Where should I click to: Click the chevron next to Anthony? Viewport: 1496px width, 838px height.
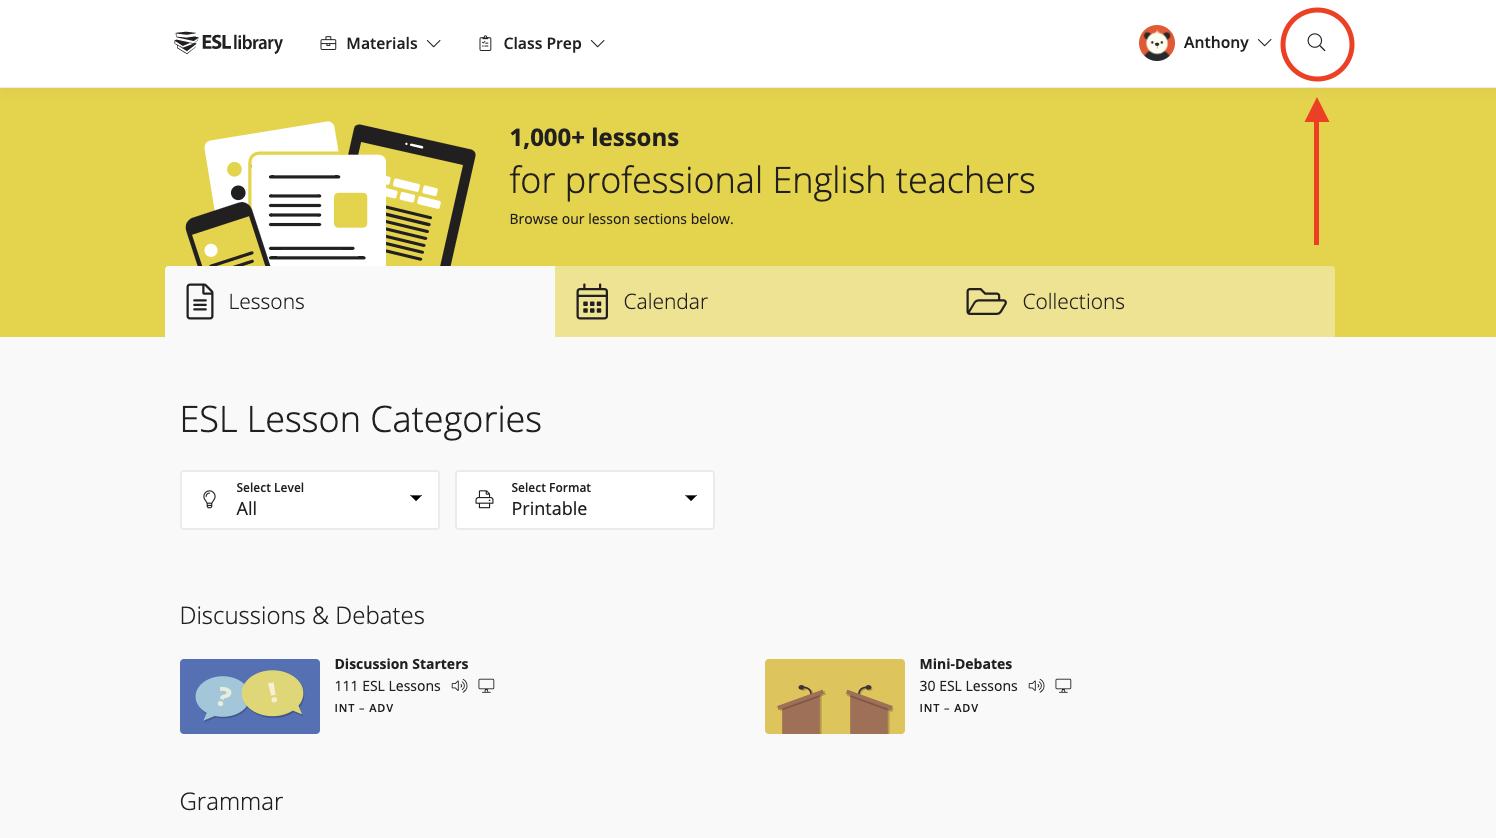click(x=1264, y=43)
